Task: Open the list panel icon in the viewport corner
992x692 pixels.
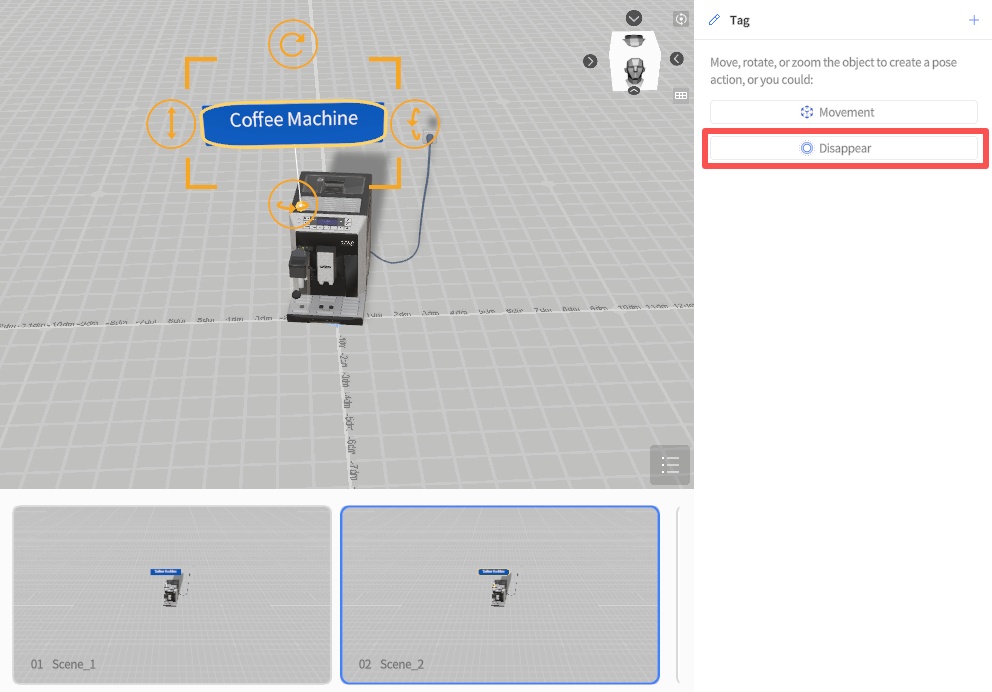Action: tap(670, 464)
